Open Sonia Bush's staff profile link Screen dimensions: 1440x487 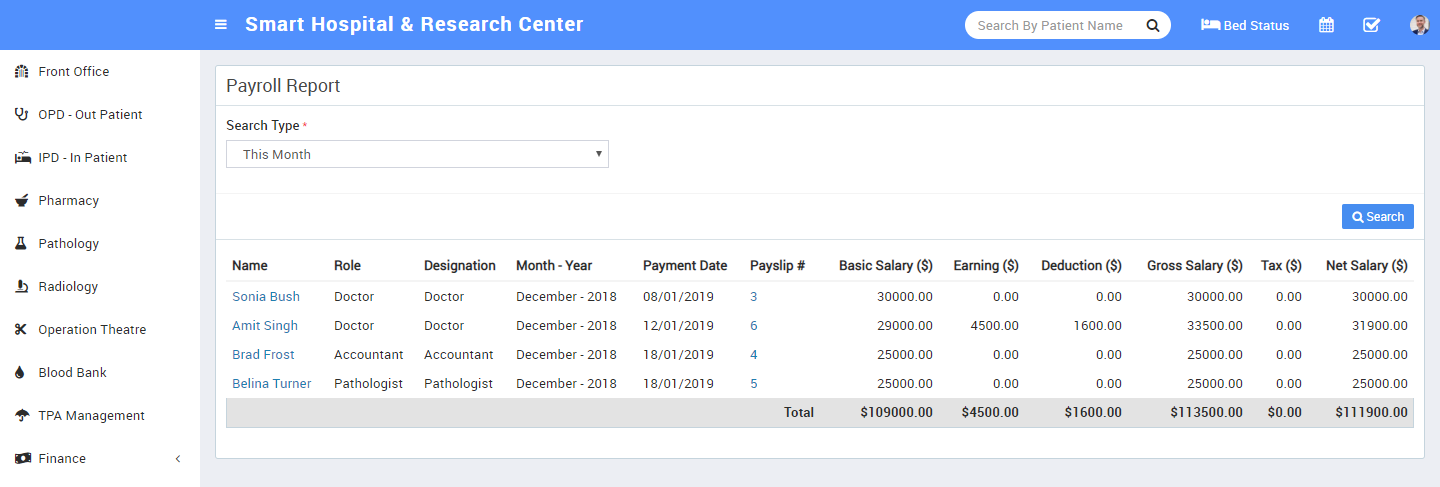click(x=266, y=297)
